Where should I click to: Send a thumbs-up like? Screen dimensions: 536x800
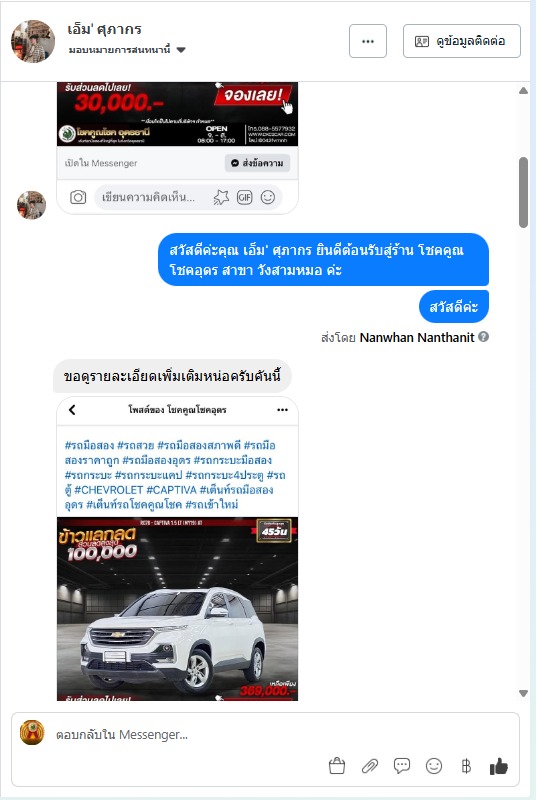[x=498, y=766]
